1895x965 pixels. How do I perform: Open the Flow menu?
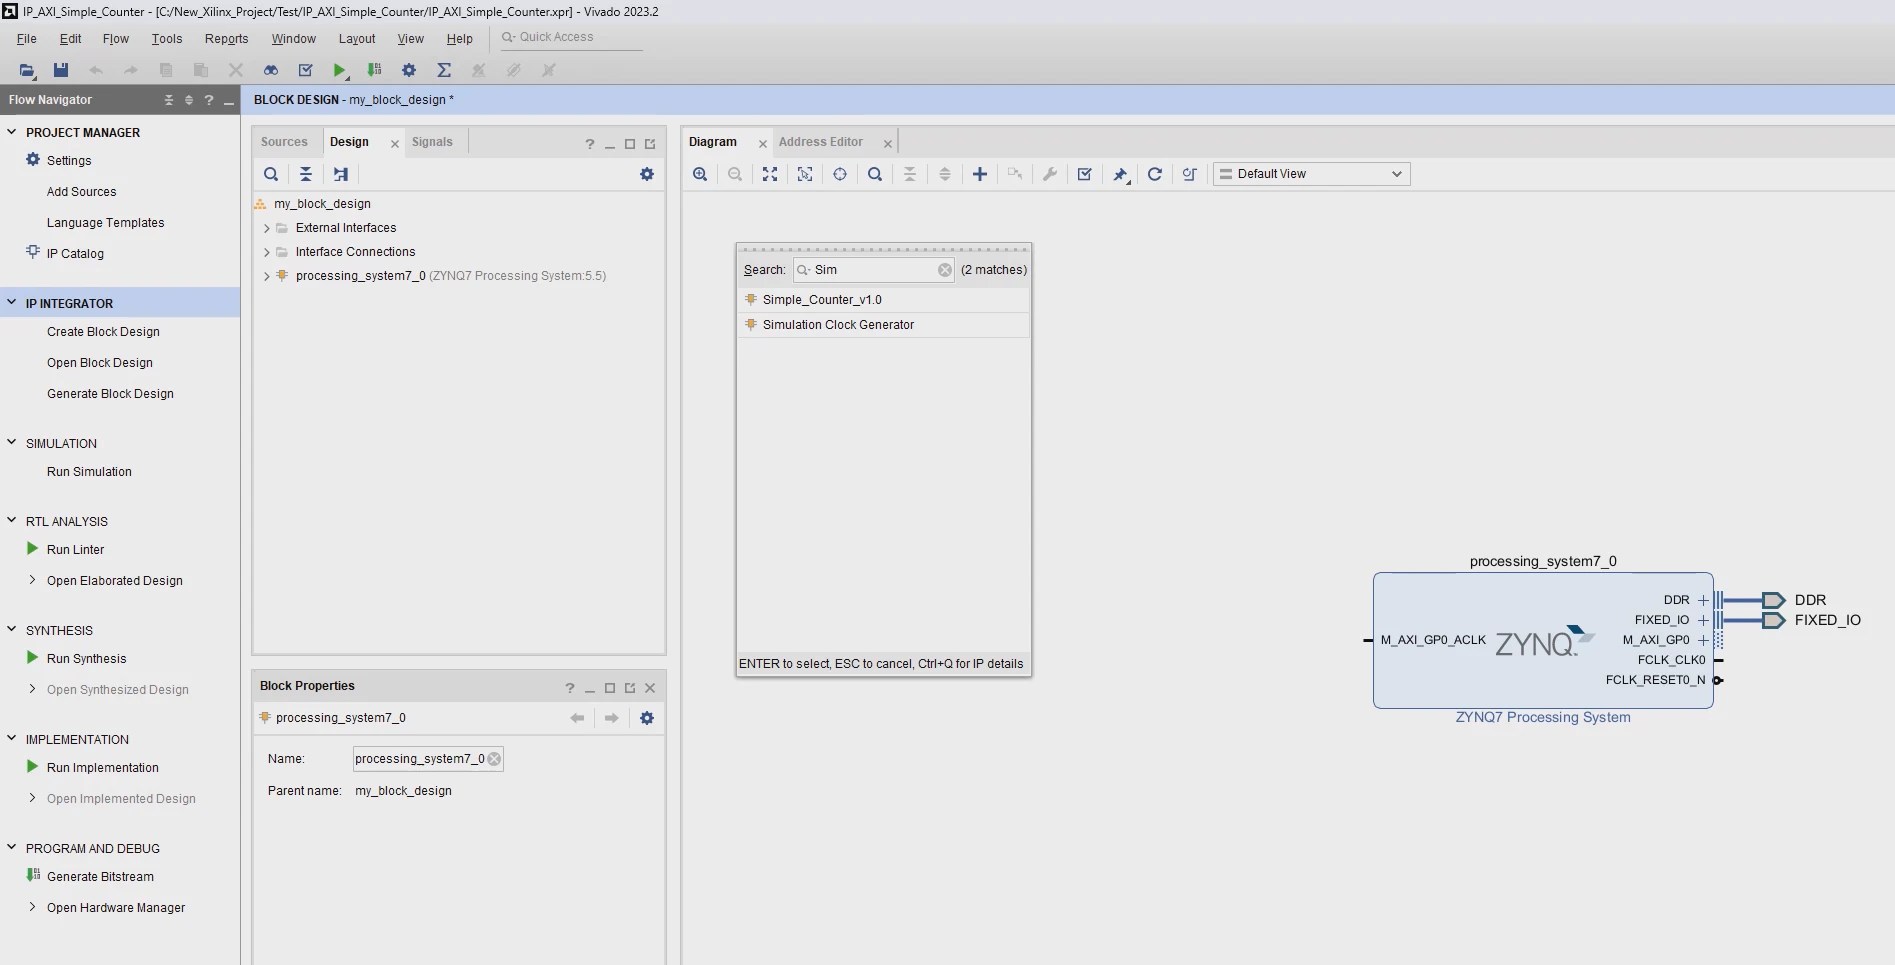pyautogui.click(x=116, y=39)
